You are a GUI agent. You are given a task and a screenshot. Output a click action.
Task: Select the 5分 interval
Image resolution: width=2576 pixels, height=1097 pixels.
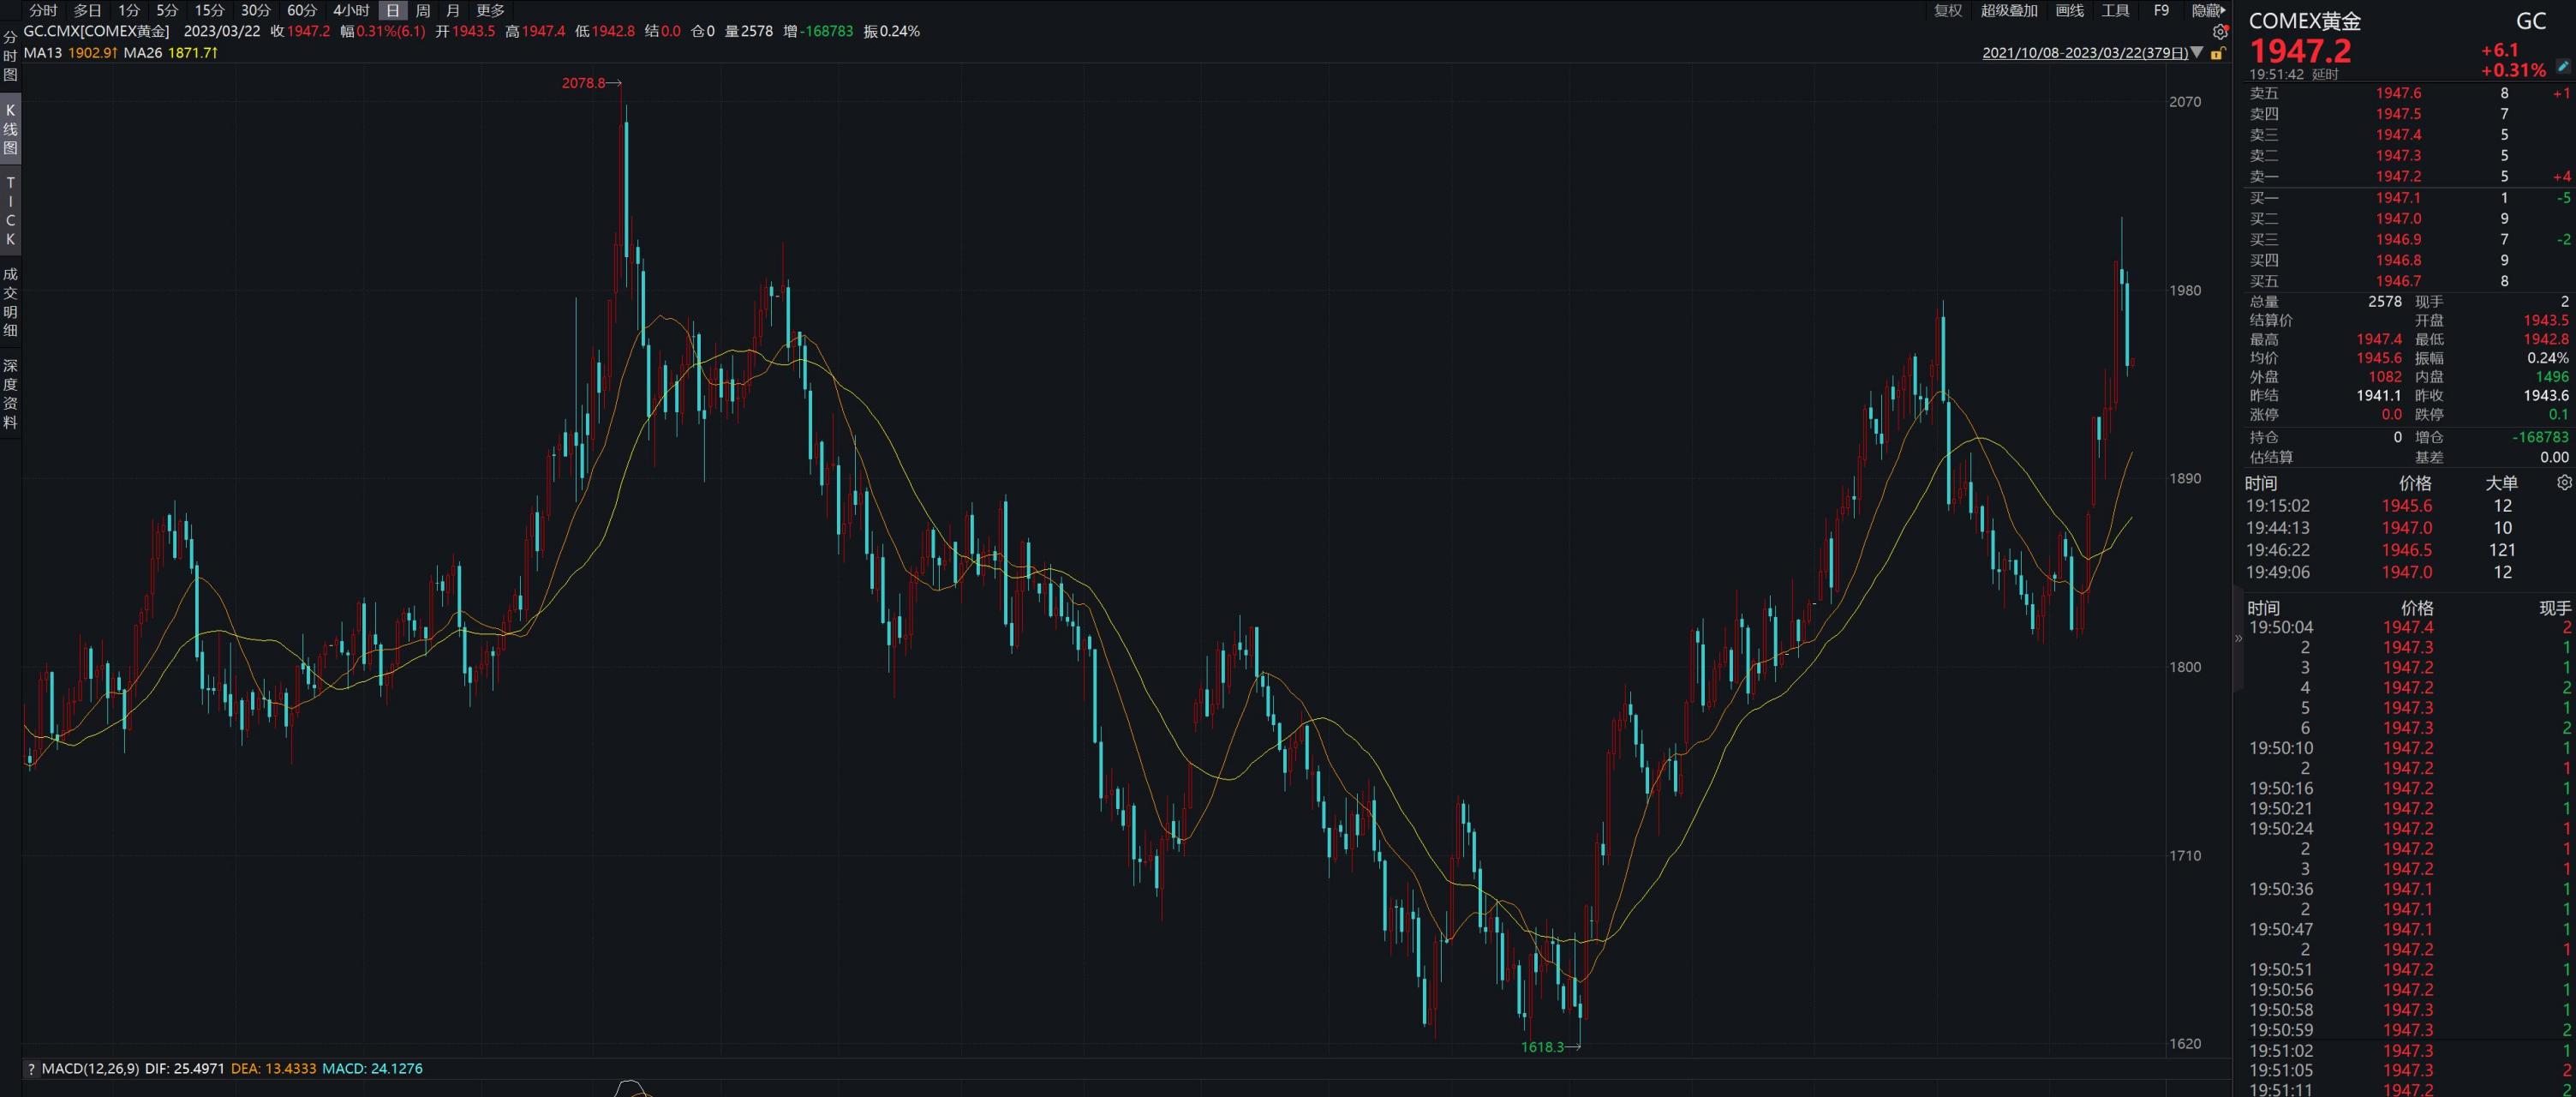tap(167, 11)
